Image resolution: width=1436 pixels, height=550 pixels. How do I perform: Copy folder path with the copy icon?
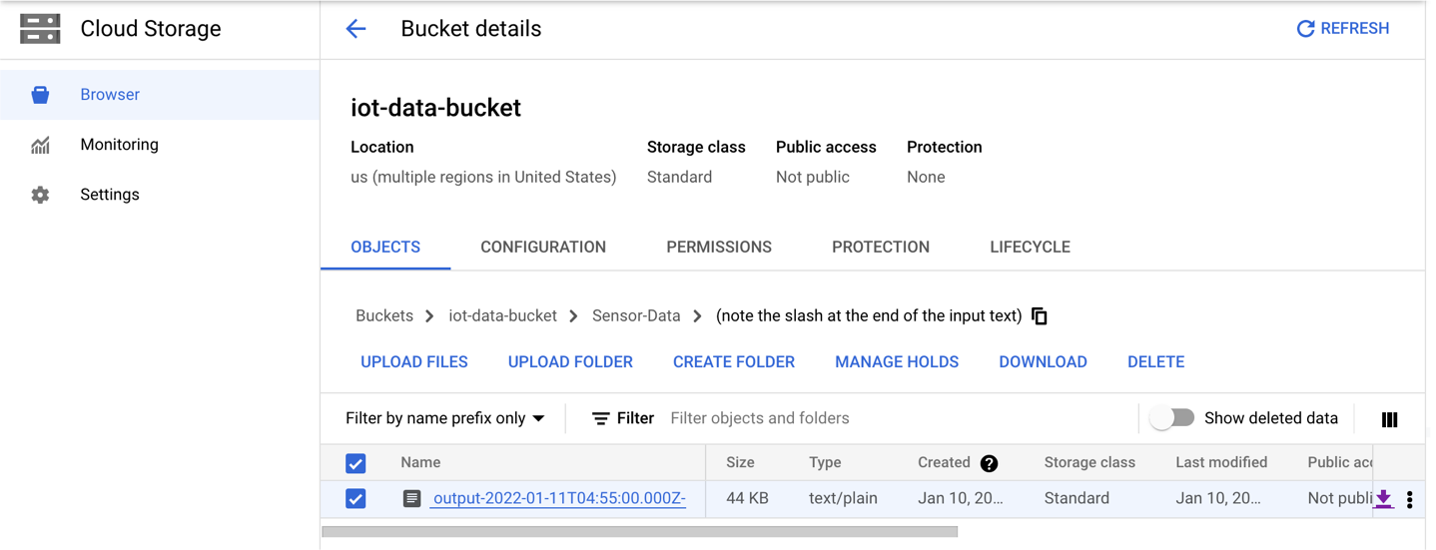1039,316
